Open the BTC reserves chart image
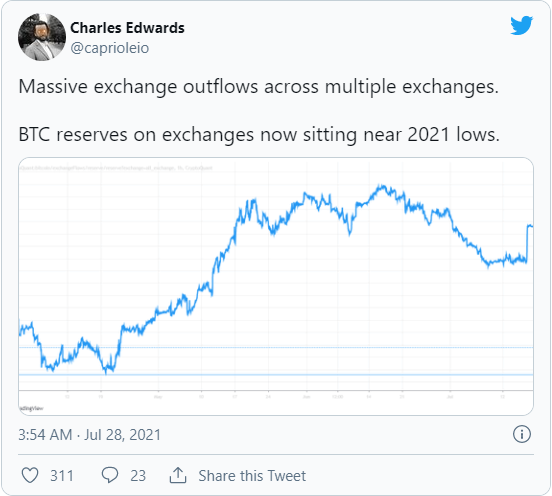 276,286
